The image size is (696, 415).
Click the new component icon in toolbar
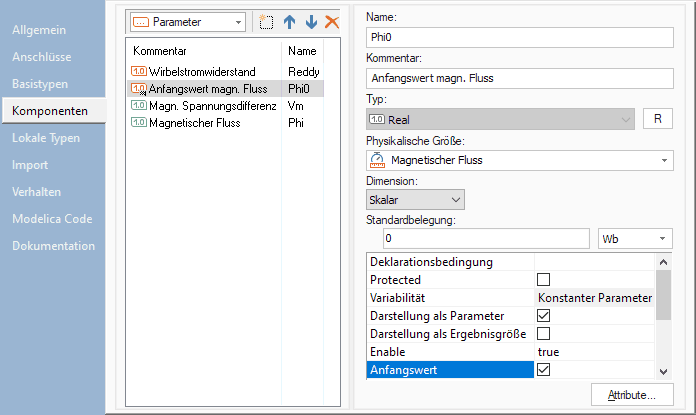tap(265, 22)
